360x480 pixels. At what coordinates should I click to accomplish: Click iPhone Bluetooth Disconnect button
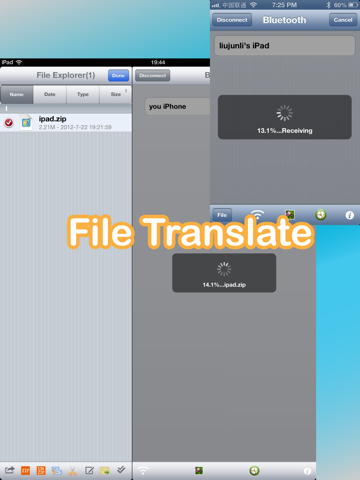pos(232,20)
